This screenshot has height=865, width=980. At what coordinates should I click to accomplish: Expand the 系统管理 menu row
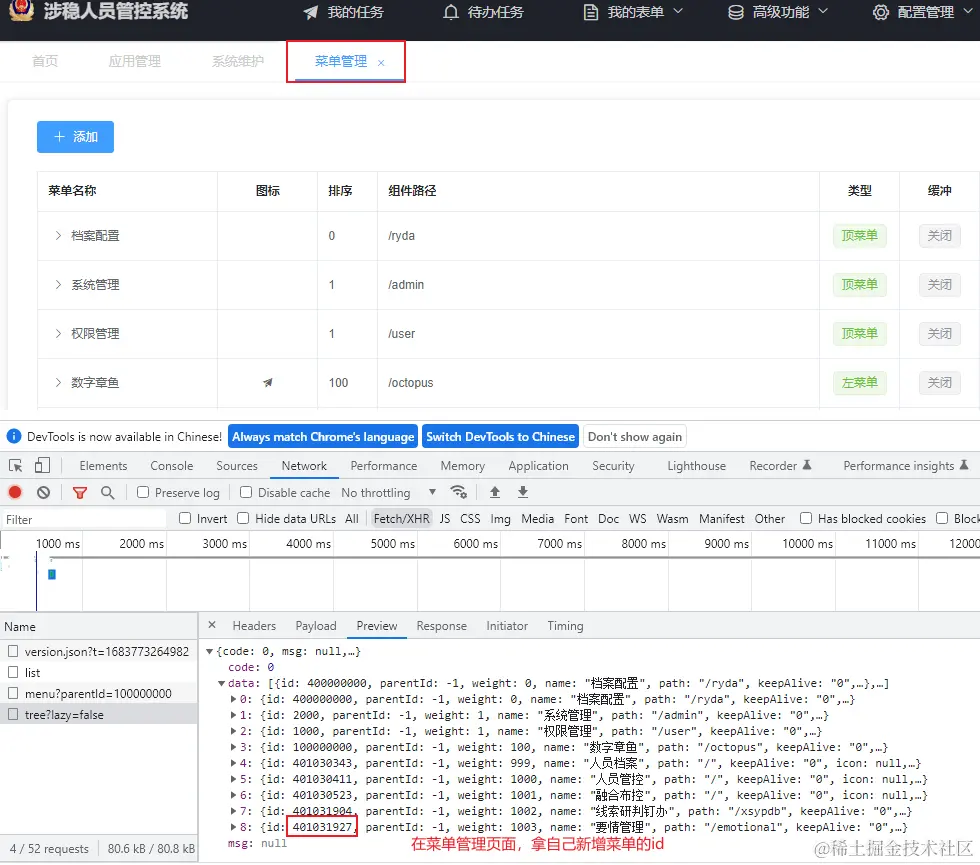point(58,284)
